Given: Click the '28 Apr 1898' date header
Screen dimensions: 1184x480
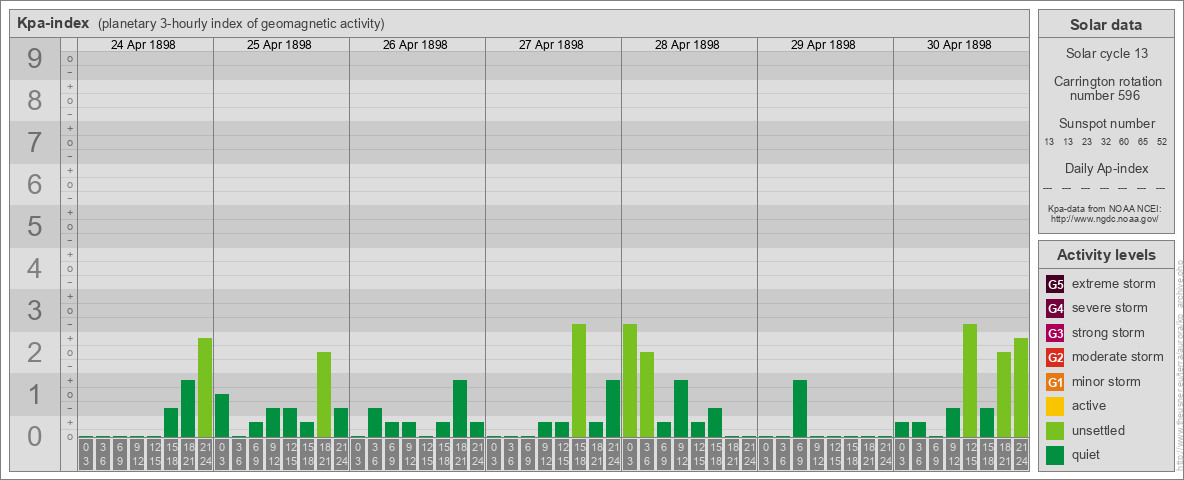Looking at the screenshot, I should [x=687, y=45].
